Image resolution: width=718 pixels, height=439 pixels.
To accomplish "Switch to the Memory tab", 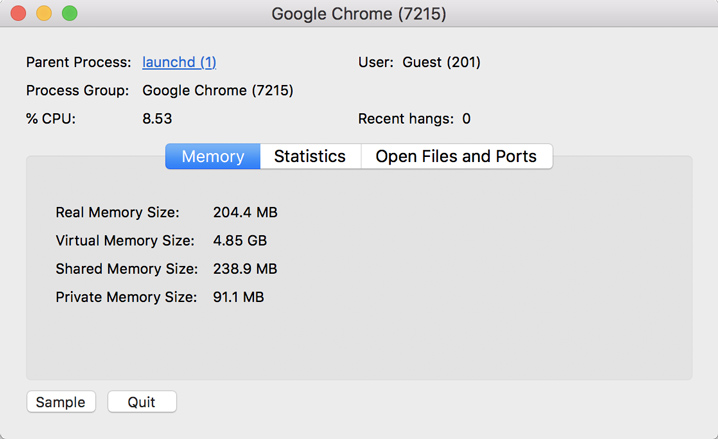I will (213, 156).
